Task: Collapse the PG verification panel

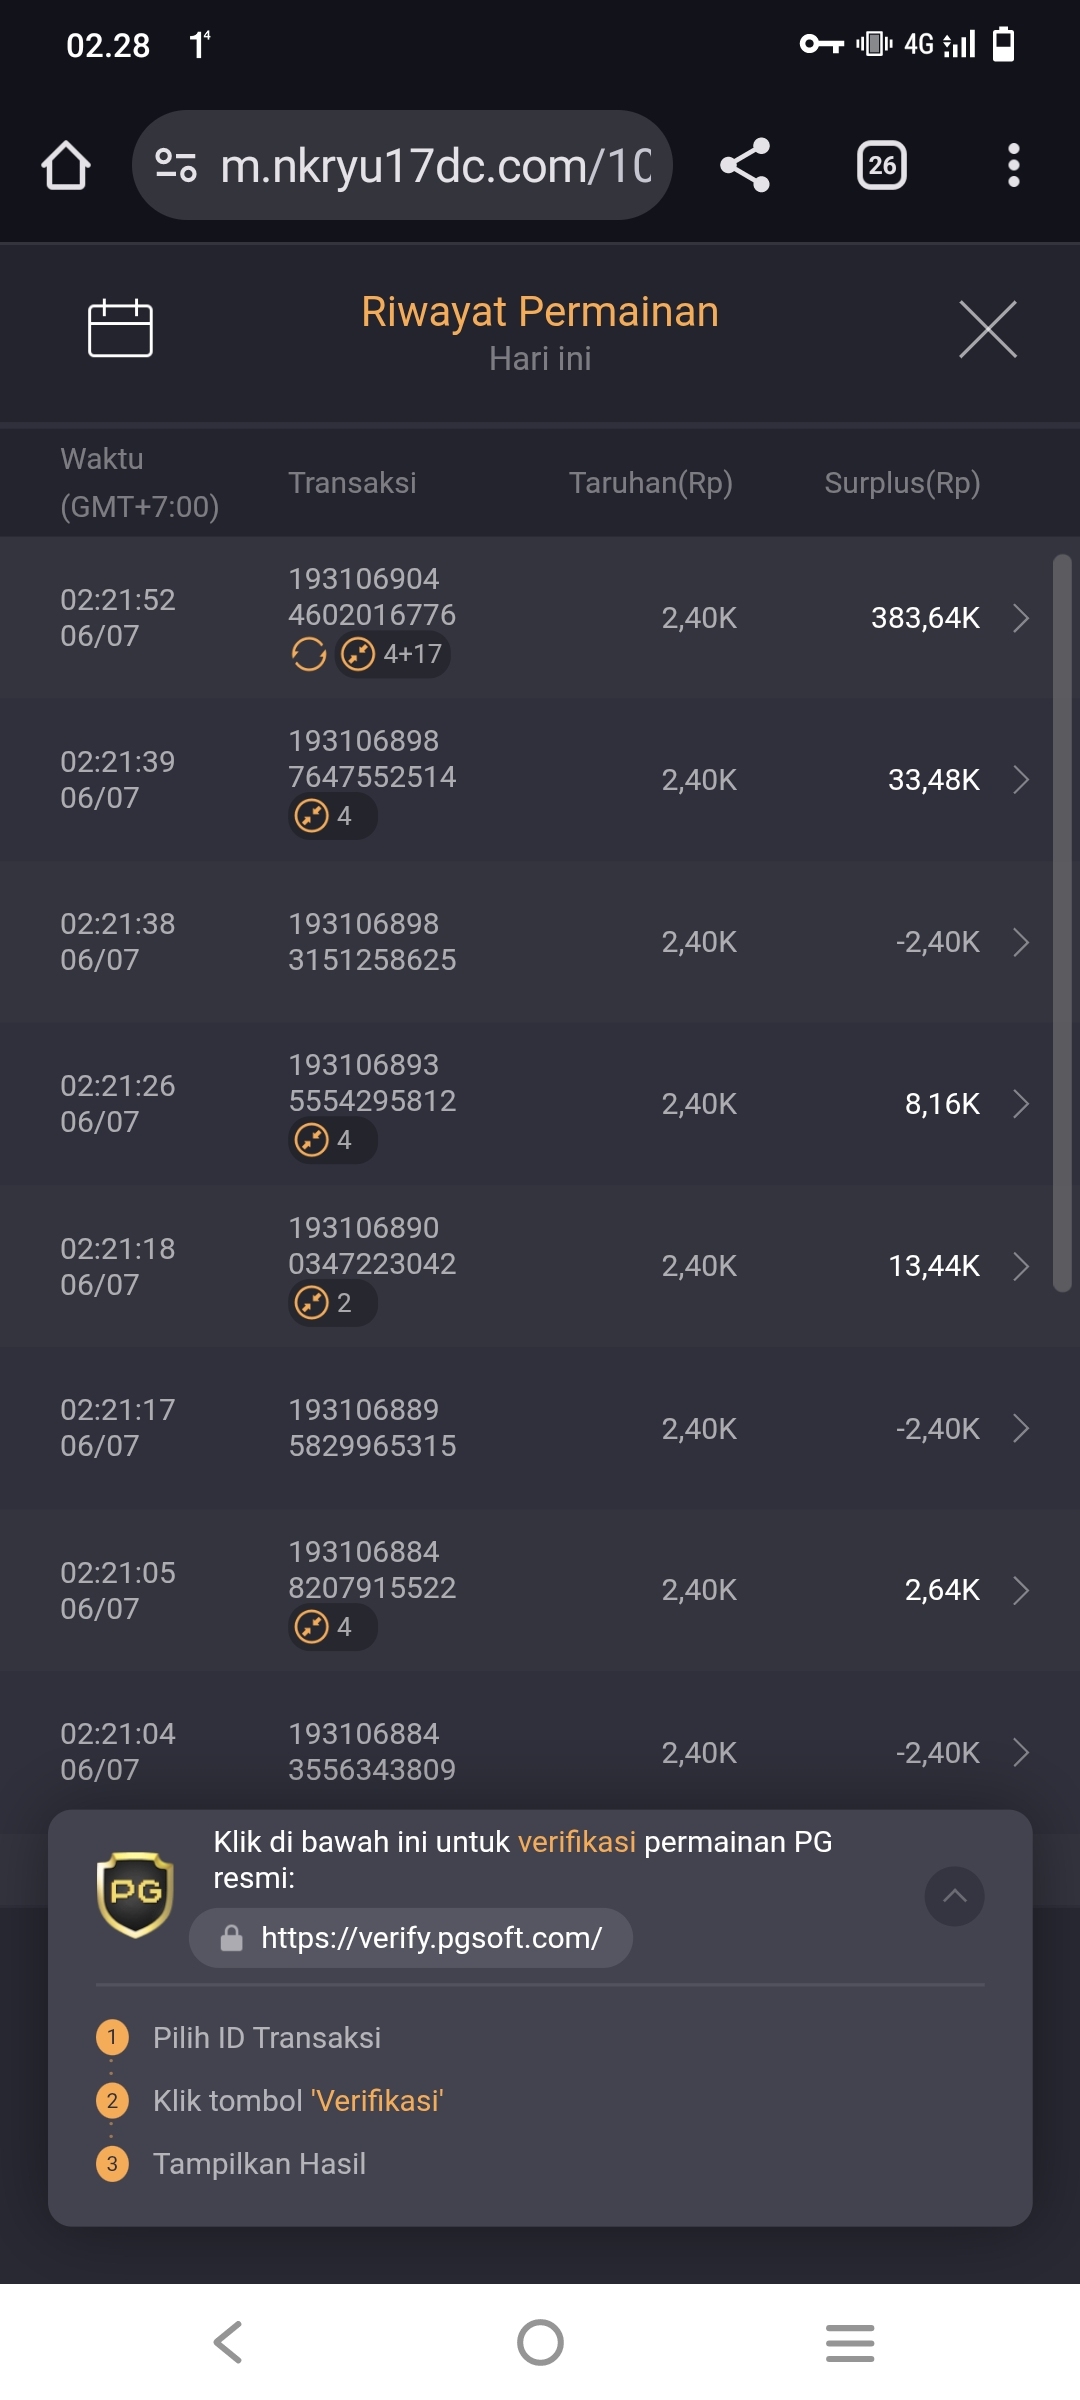Action: (x=955, y=1896)
